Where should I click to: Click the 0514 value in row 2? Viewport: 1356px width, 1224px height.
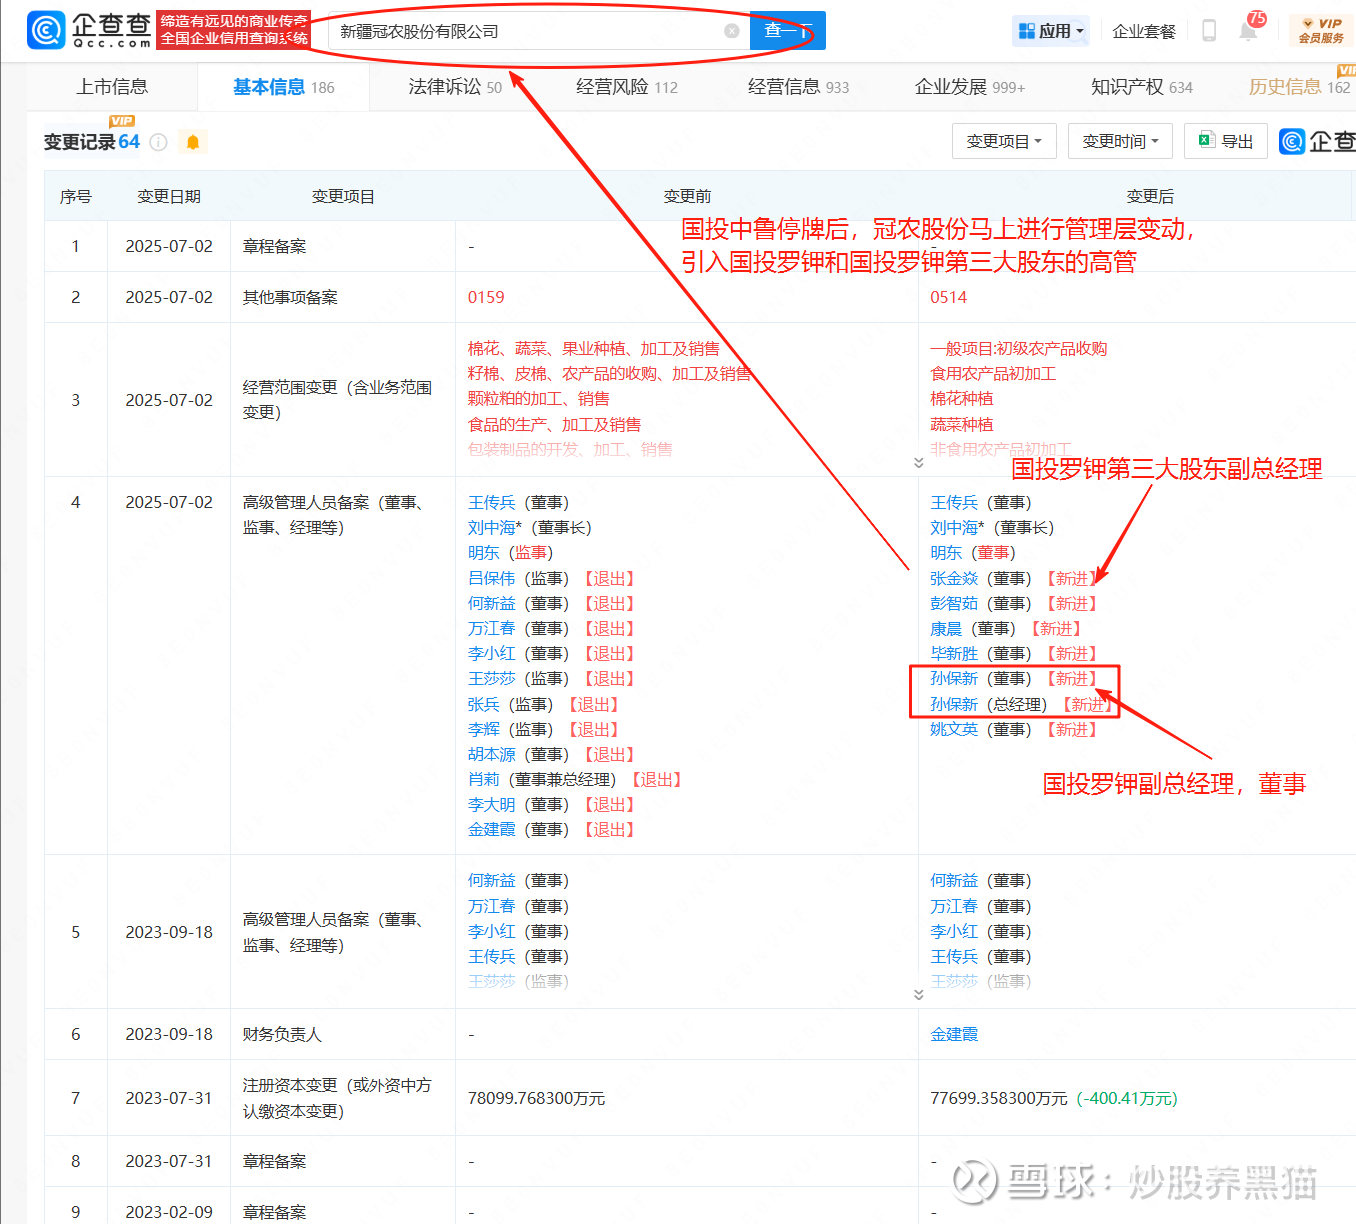(949, 297)
